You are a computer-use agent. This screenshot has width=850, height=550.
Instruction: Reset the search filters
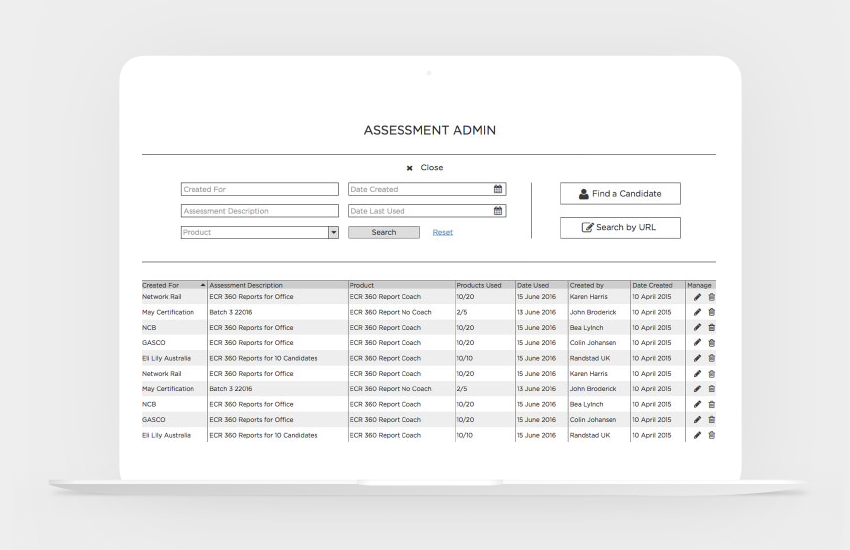[442, 232]
